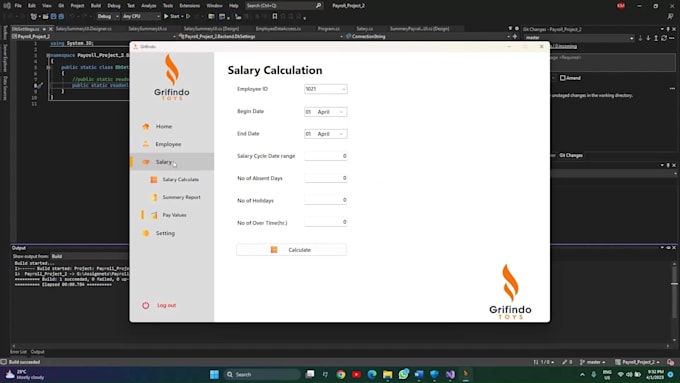Screen dimensions: 680x383
Task: Open the Pay Values section
Action: tap(174, 215)
